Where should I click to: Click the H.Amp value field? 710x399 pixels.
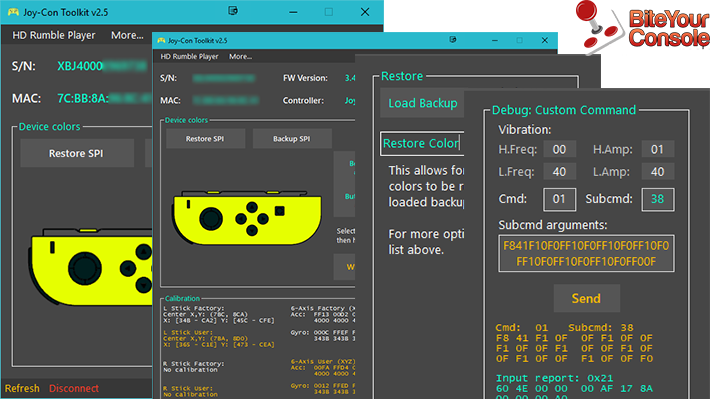pos(657,149)
